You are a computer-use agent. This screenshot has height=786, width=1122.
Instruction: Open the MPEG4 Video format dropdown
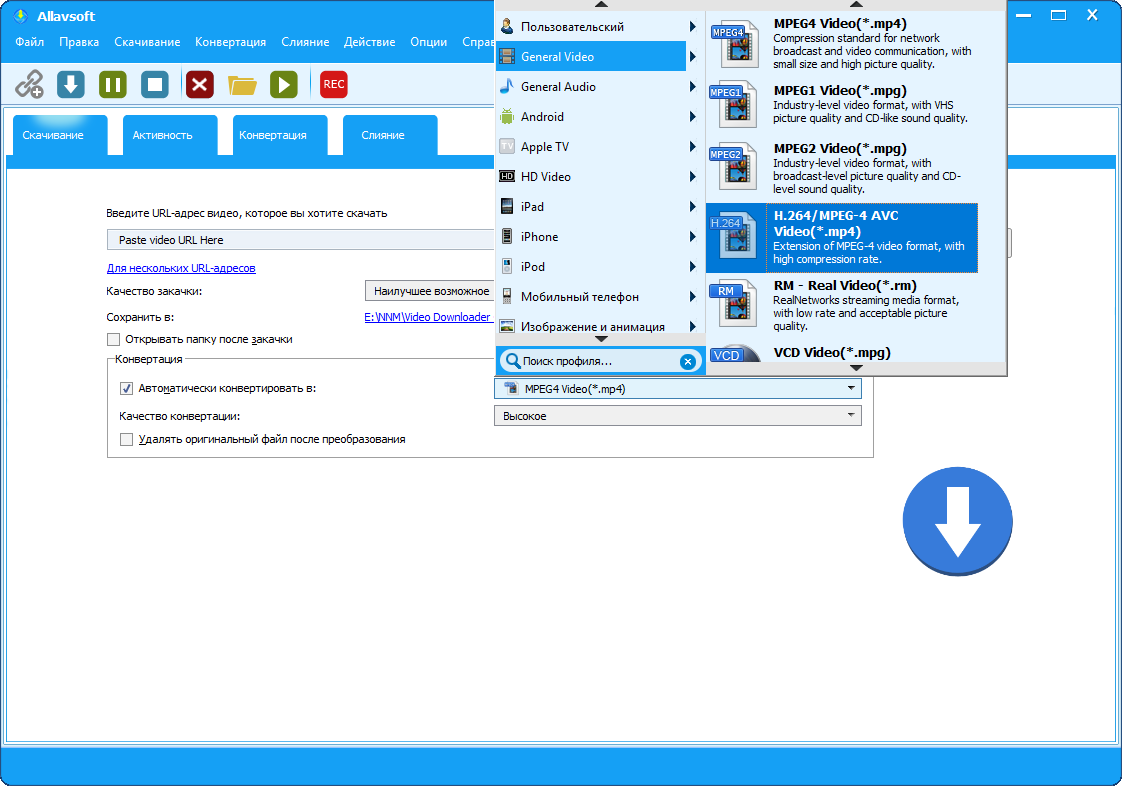pos(678,389)
